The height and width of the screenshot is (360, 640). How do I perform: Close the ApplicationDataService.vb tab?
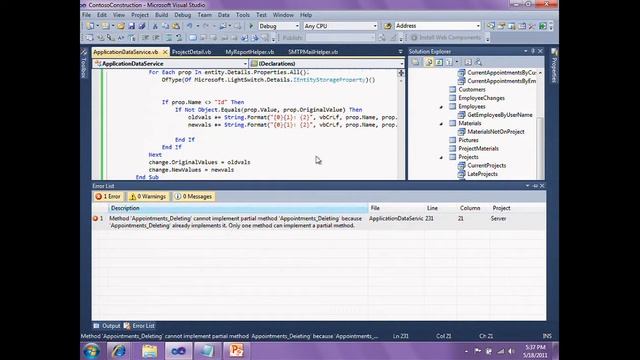pos(165,52)
